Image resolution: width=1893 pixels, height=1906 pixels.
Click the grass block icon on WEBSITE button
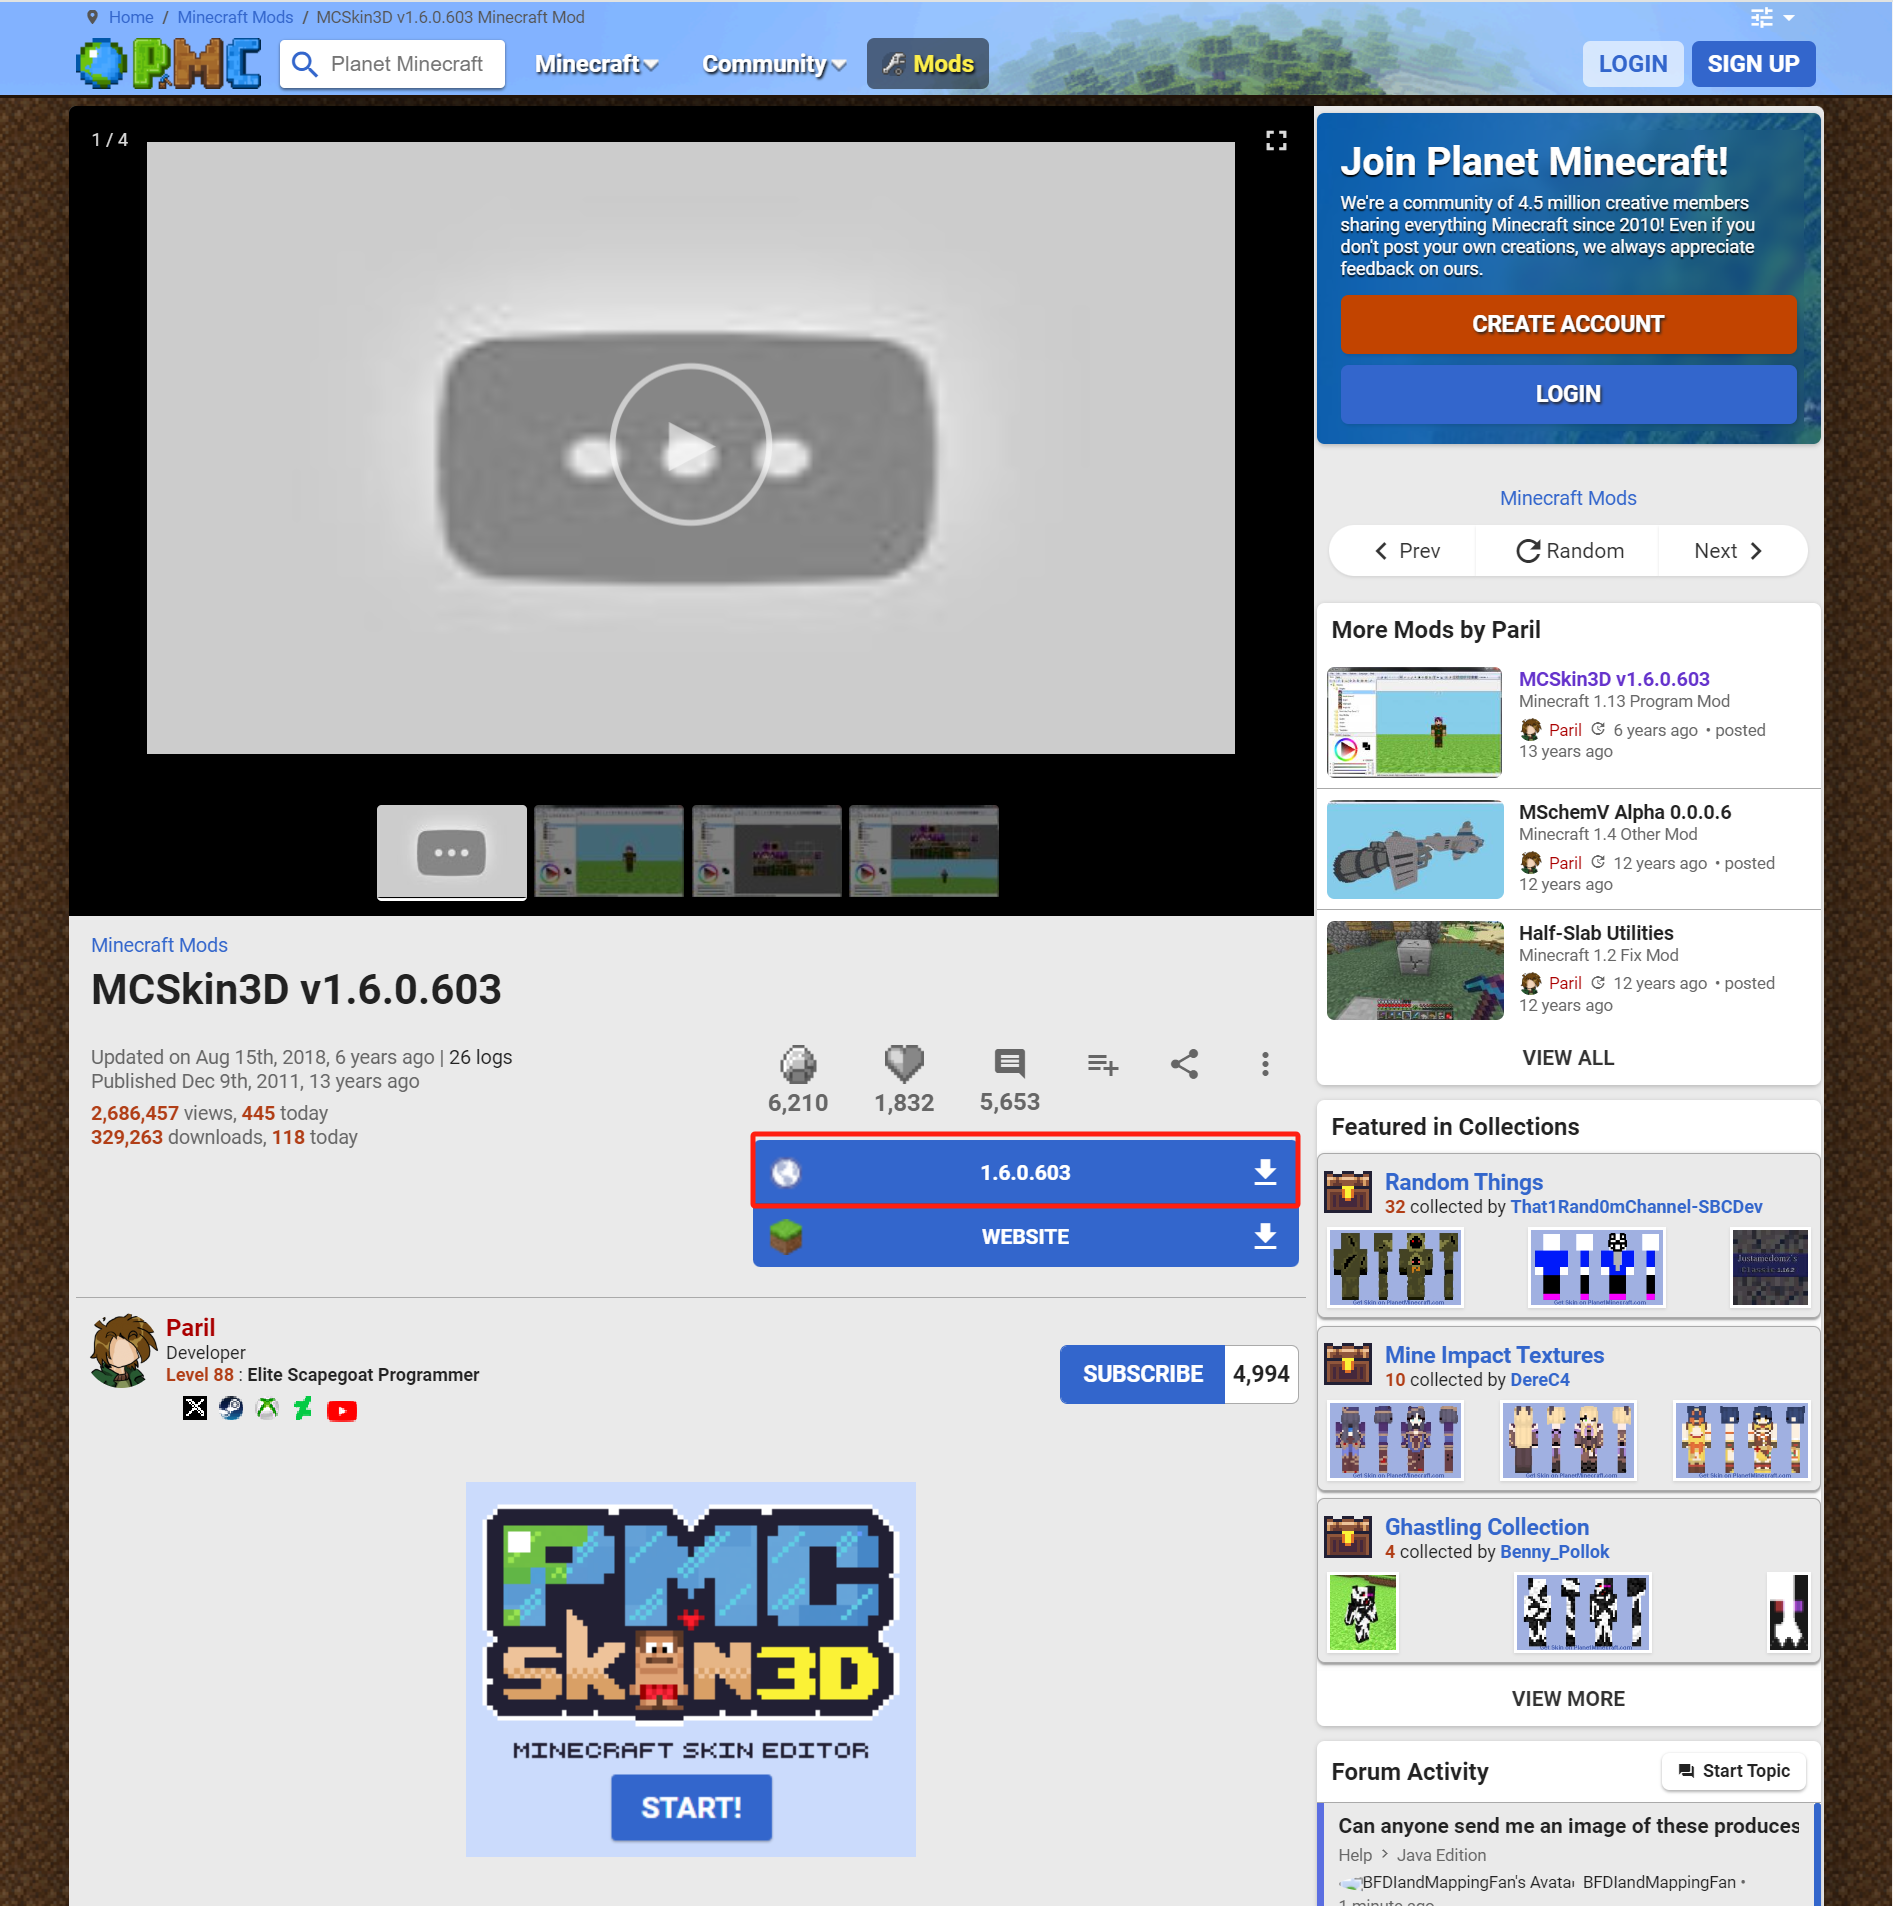[786, 1237]
